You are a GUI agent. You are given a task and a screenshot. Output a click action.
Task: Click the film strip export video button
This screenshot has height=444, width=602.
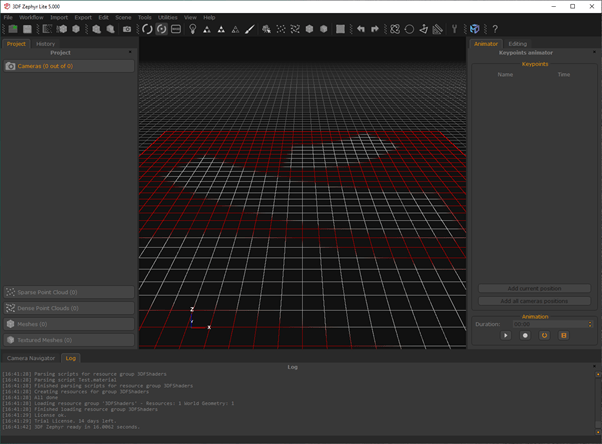click(x=564, y=336)
